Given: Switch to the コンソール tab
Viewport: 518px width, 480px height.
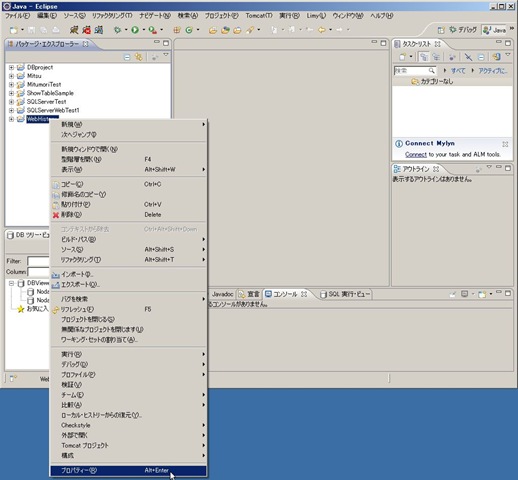Looking at the screenshot, I should 285,294.
